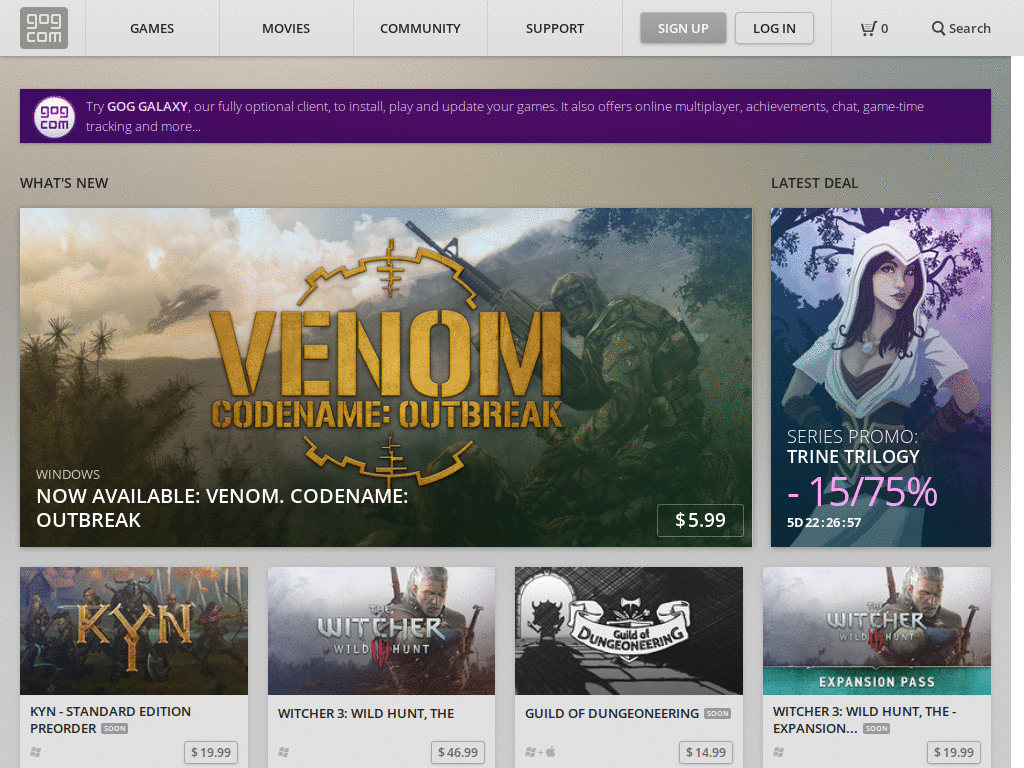Click the SIGN UP button
Image resolution: width=1024 pixels, height=768 pixels.
coord(683,28)
